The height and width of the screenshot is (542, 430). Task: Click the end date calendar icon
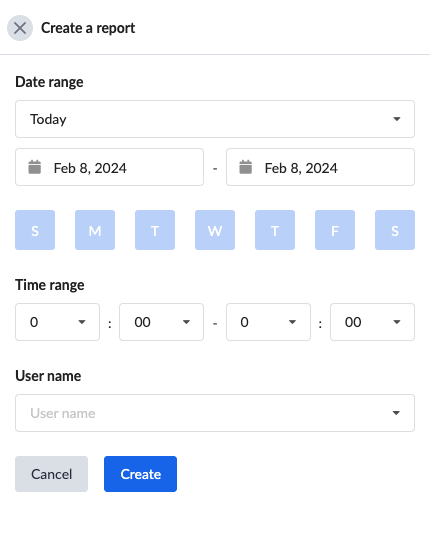(245, 167)
